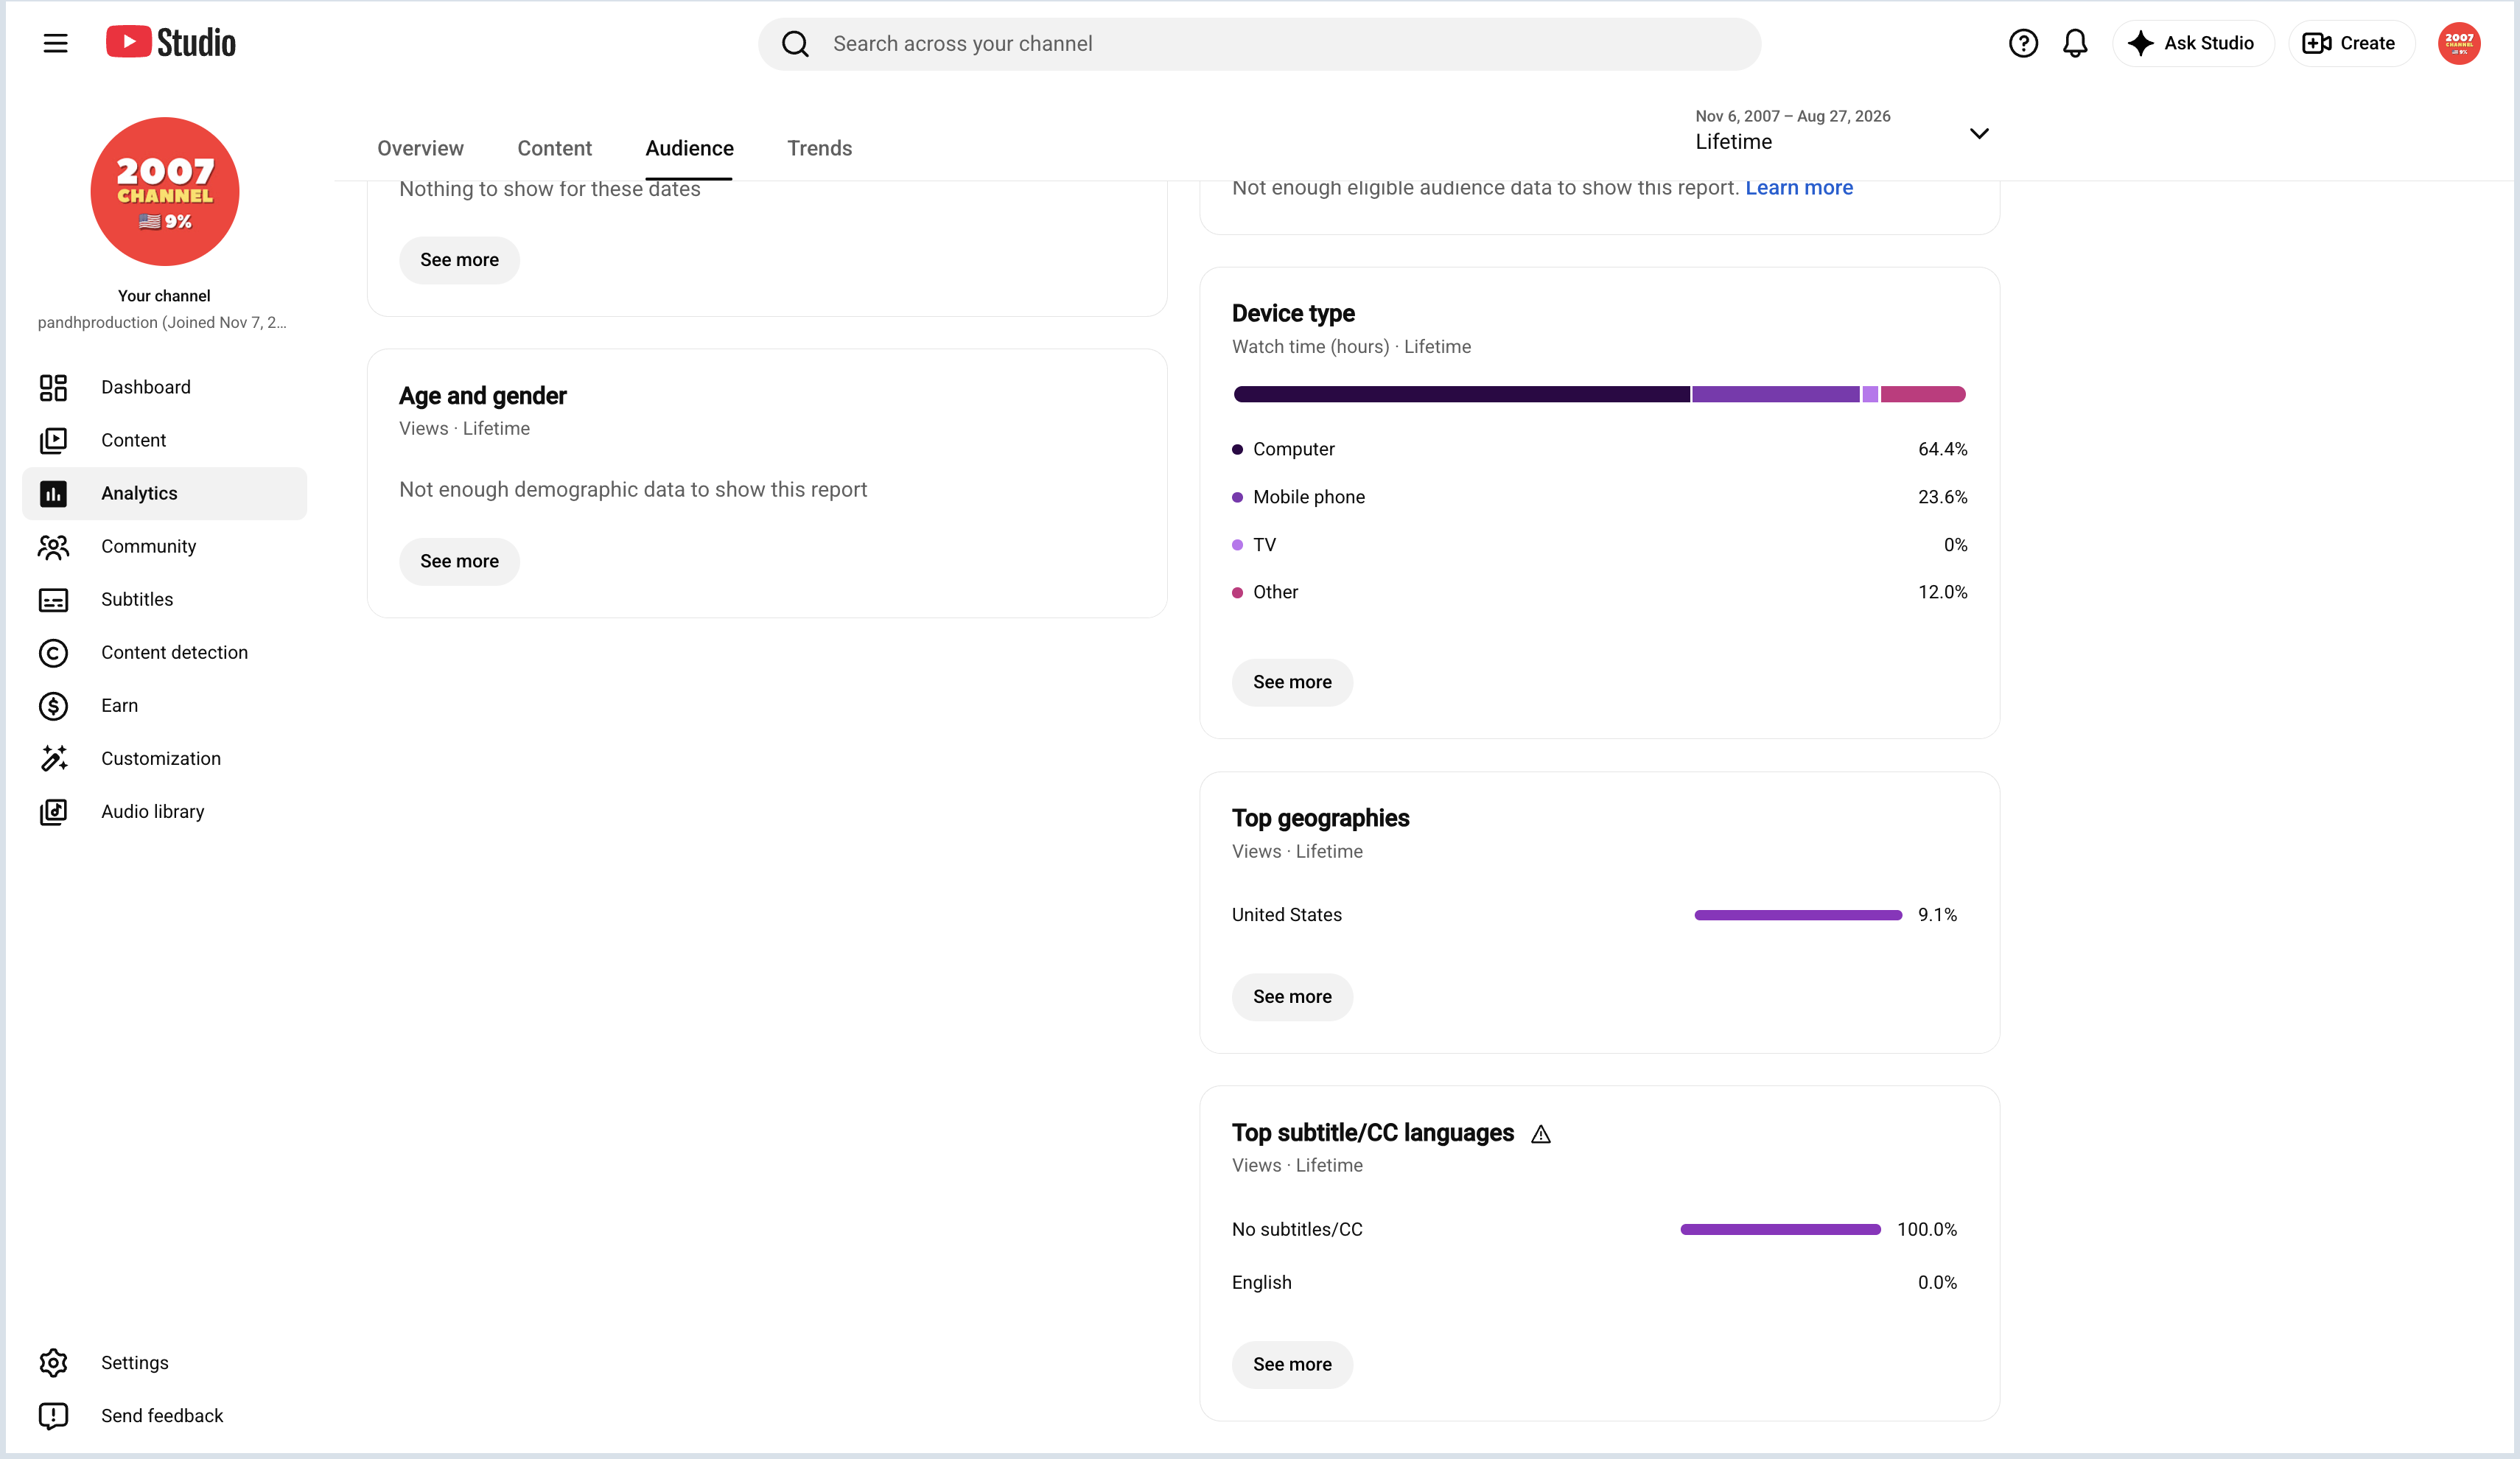The image size is (2520, 1459).
Task: Follow the Learn more link
Action: 1798,187
